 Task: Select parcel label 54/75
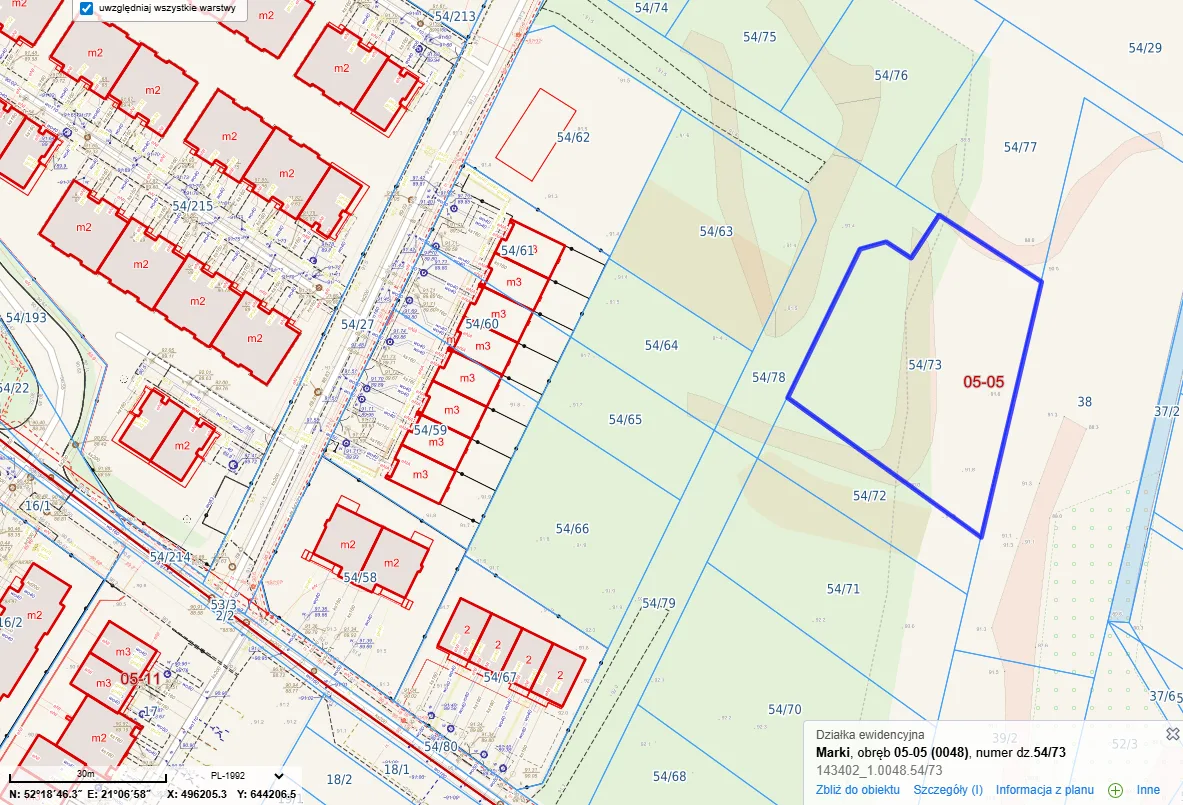pos(759,37)
